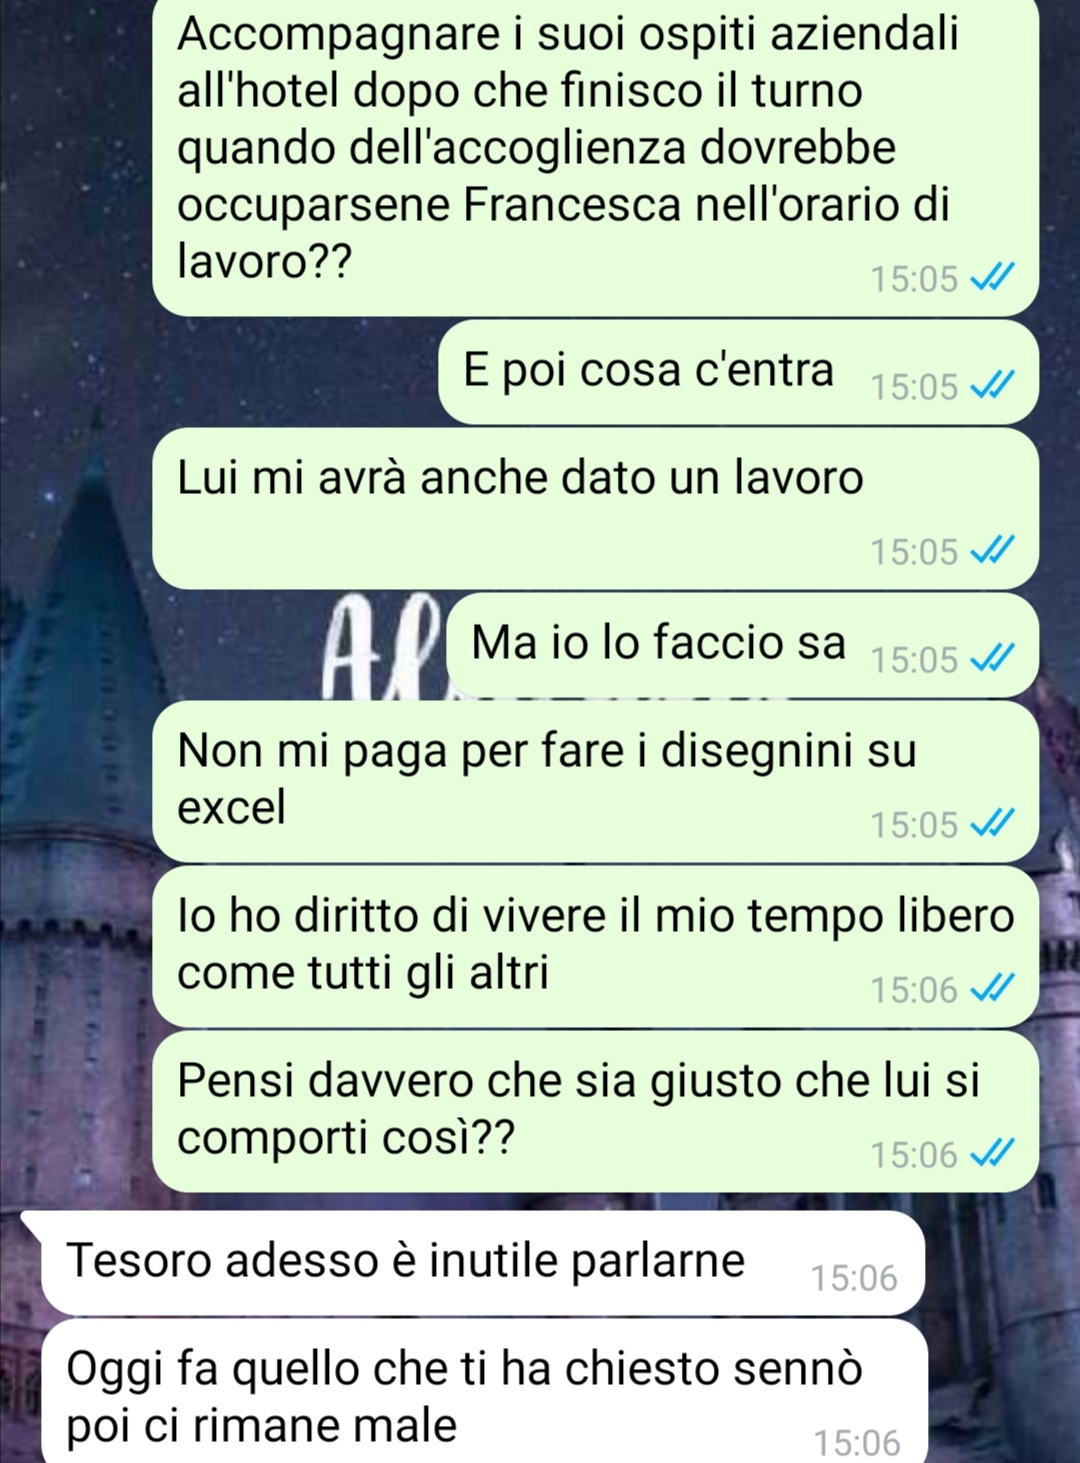This screenshot has height=1463, width=1080.
Task: Select received 'Oggi fa quello che ti ha chiesto' message
Action: (484, 1391)
